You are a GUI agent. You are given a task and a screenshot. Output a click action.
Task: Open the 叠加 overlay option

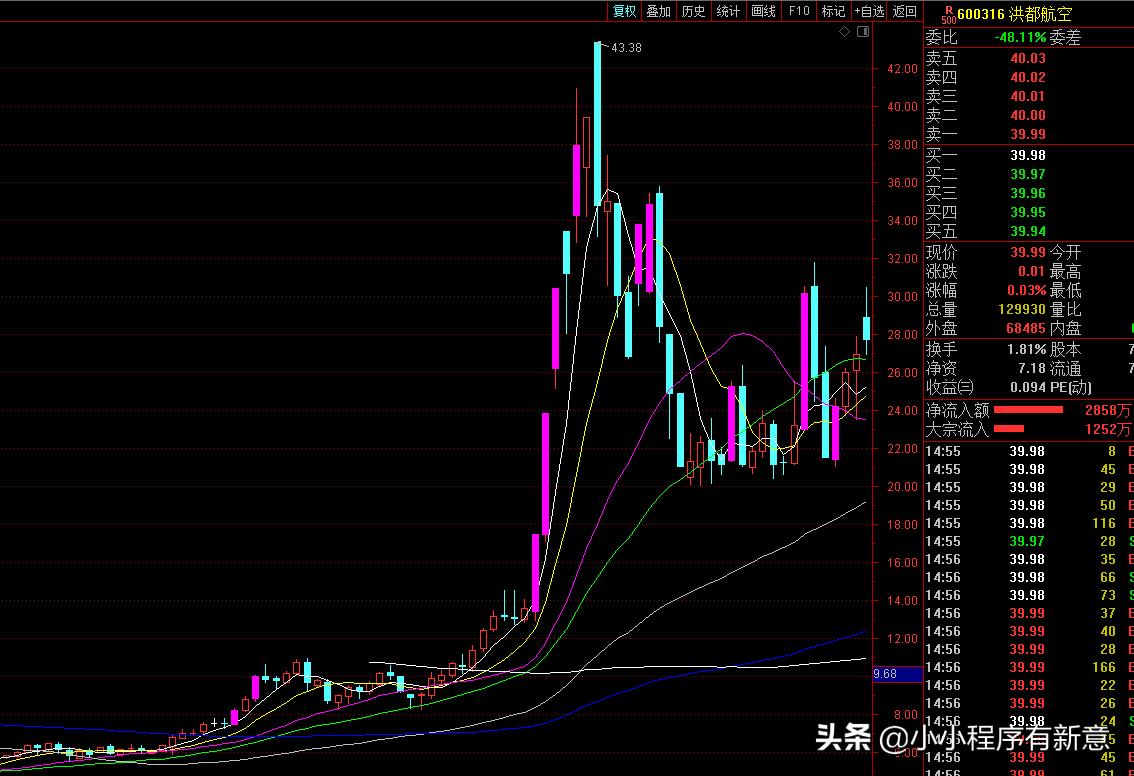(659, 11)
